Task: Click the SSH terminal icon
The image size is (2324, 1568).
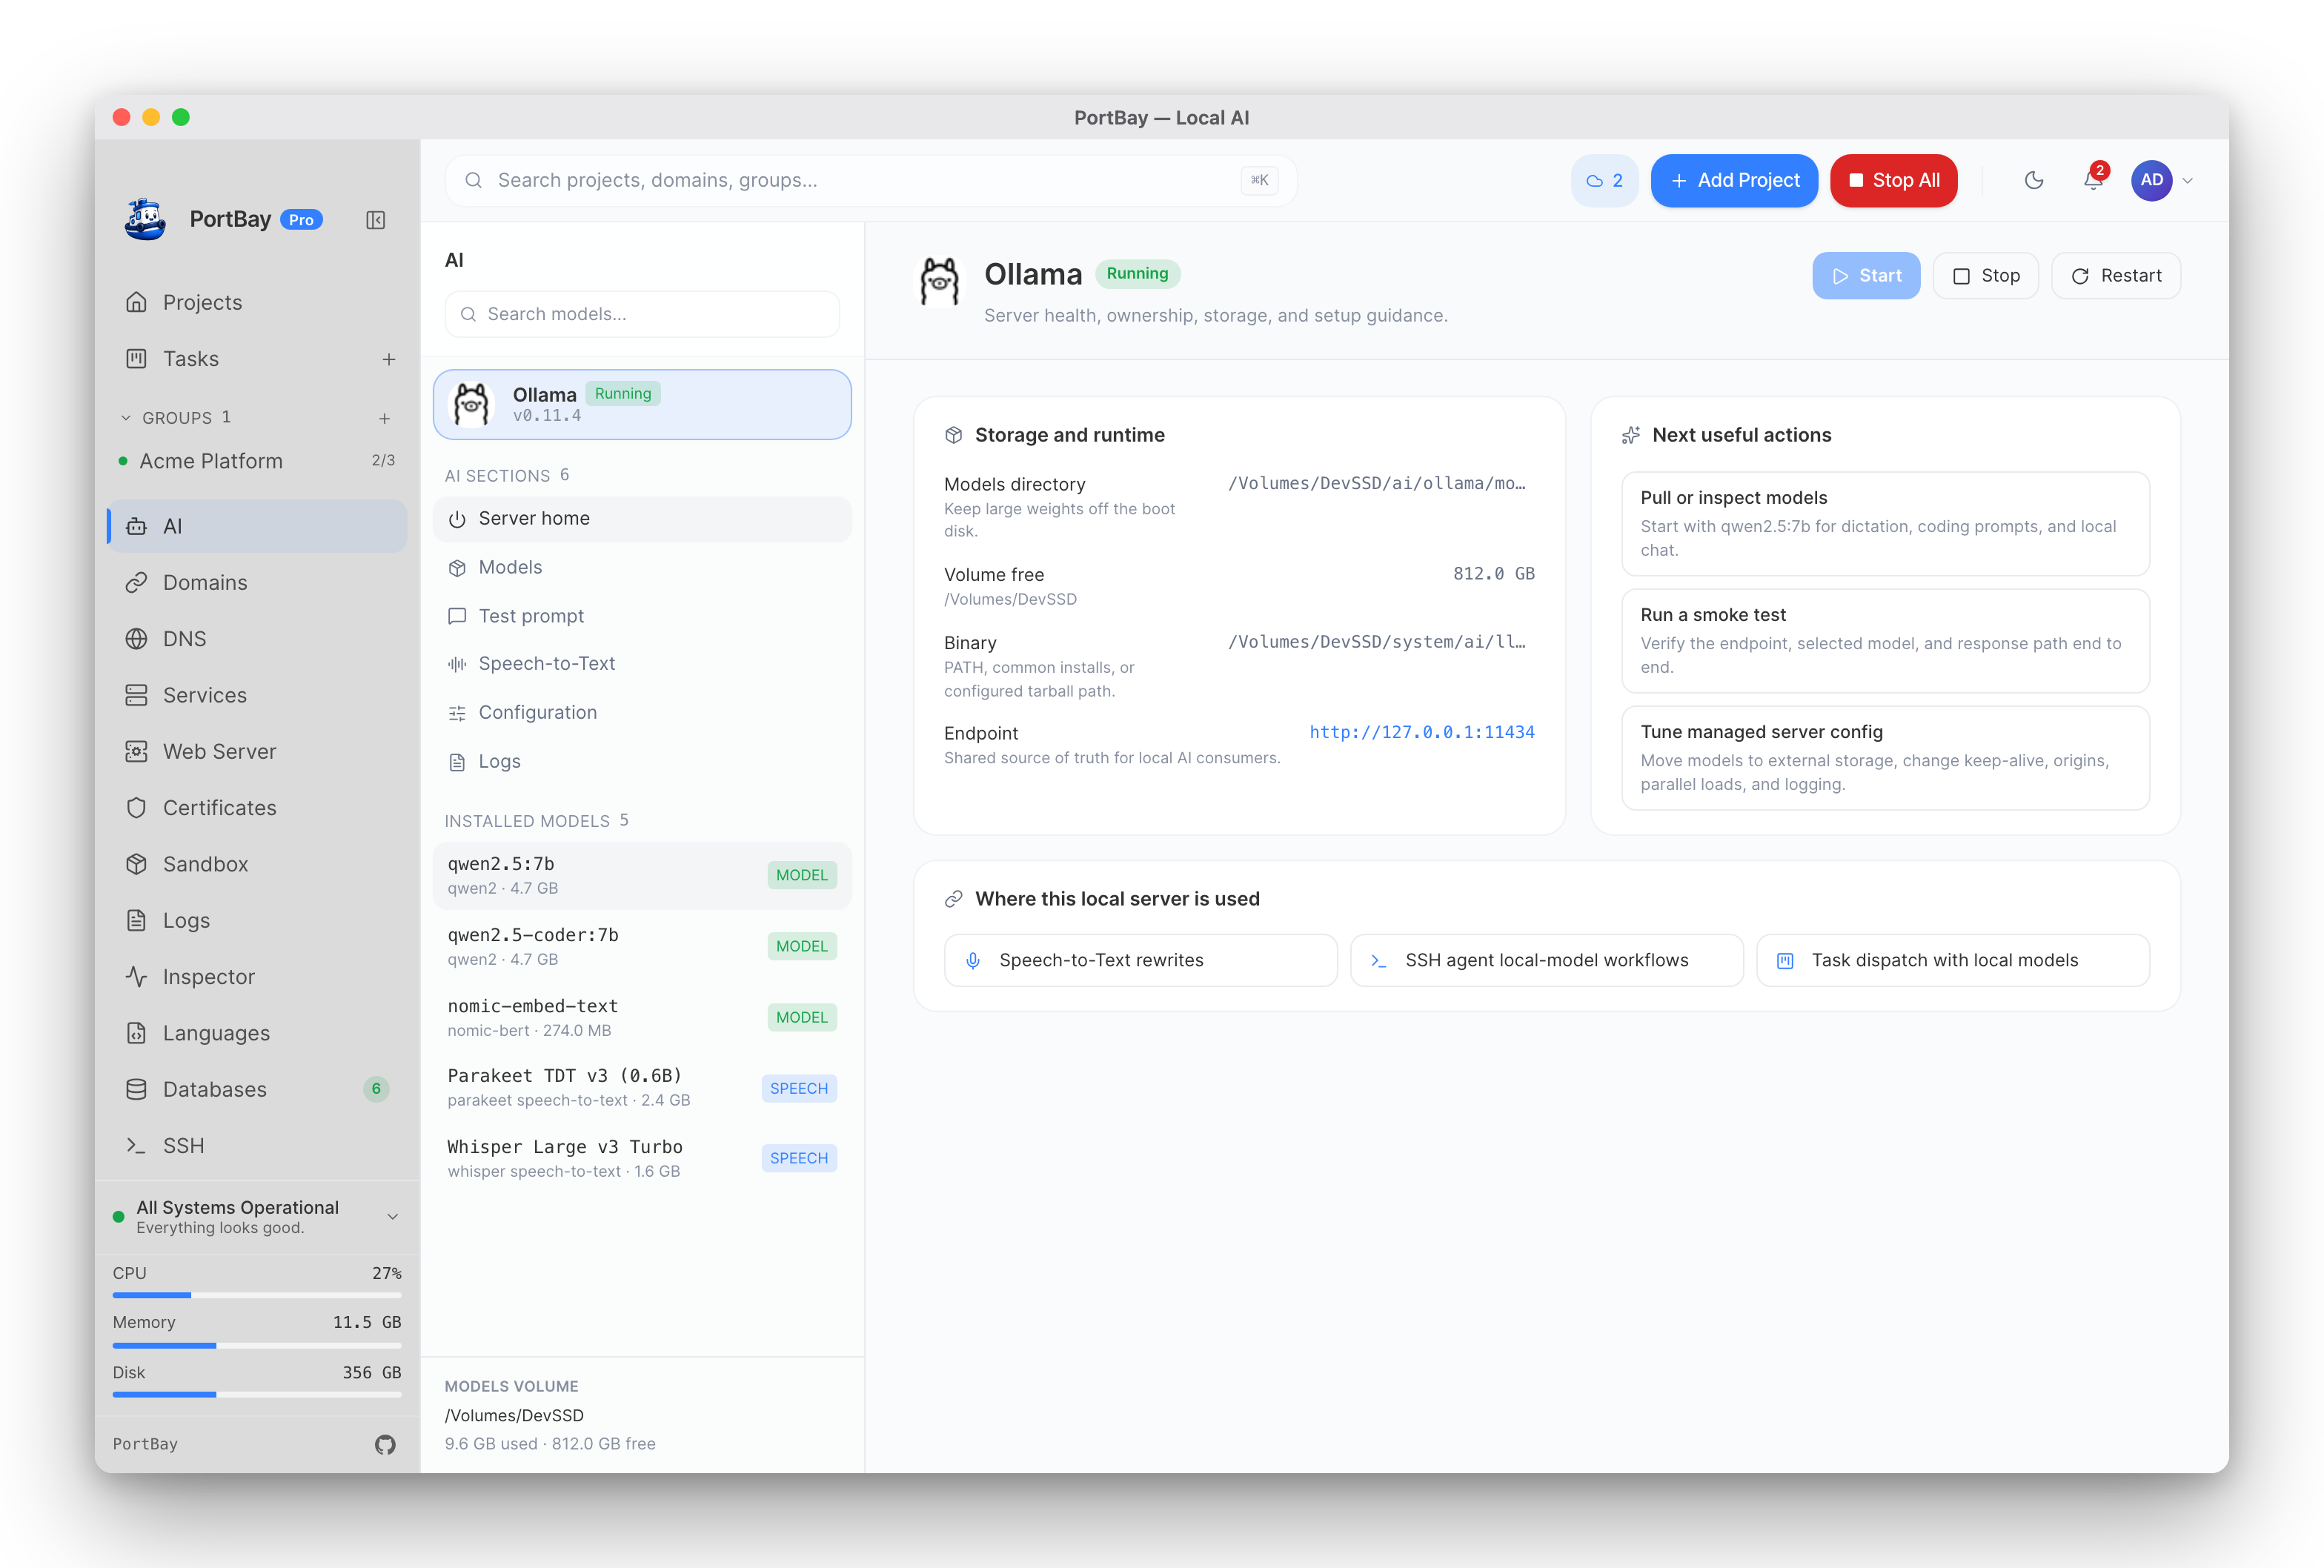Action: click(x=137, y=1146)
